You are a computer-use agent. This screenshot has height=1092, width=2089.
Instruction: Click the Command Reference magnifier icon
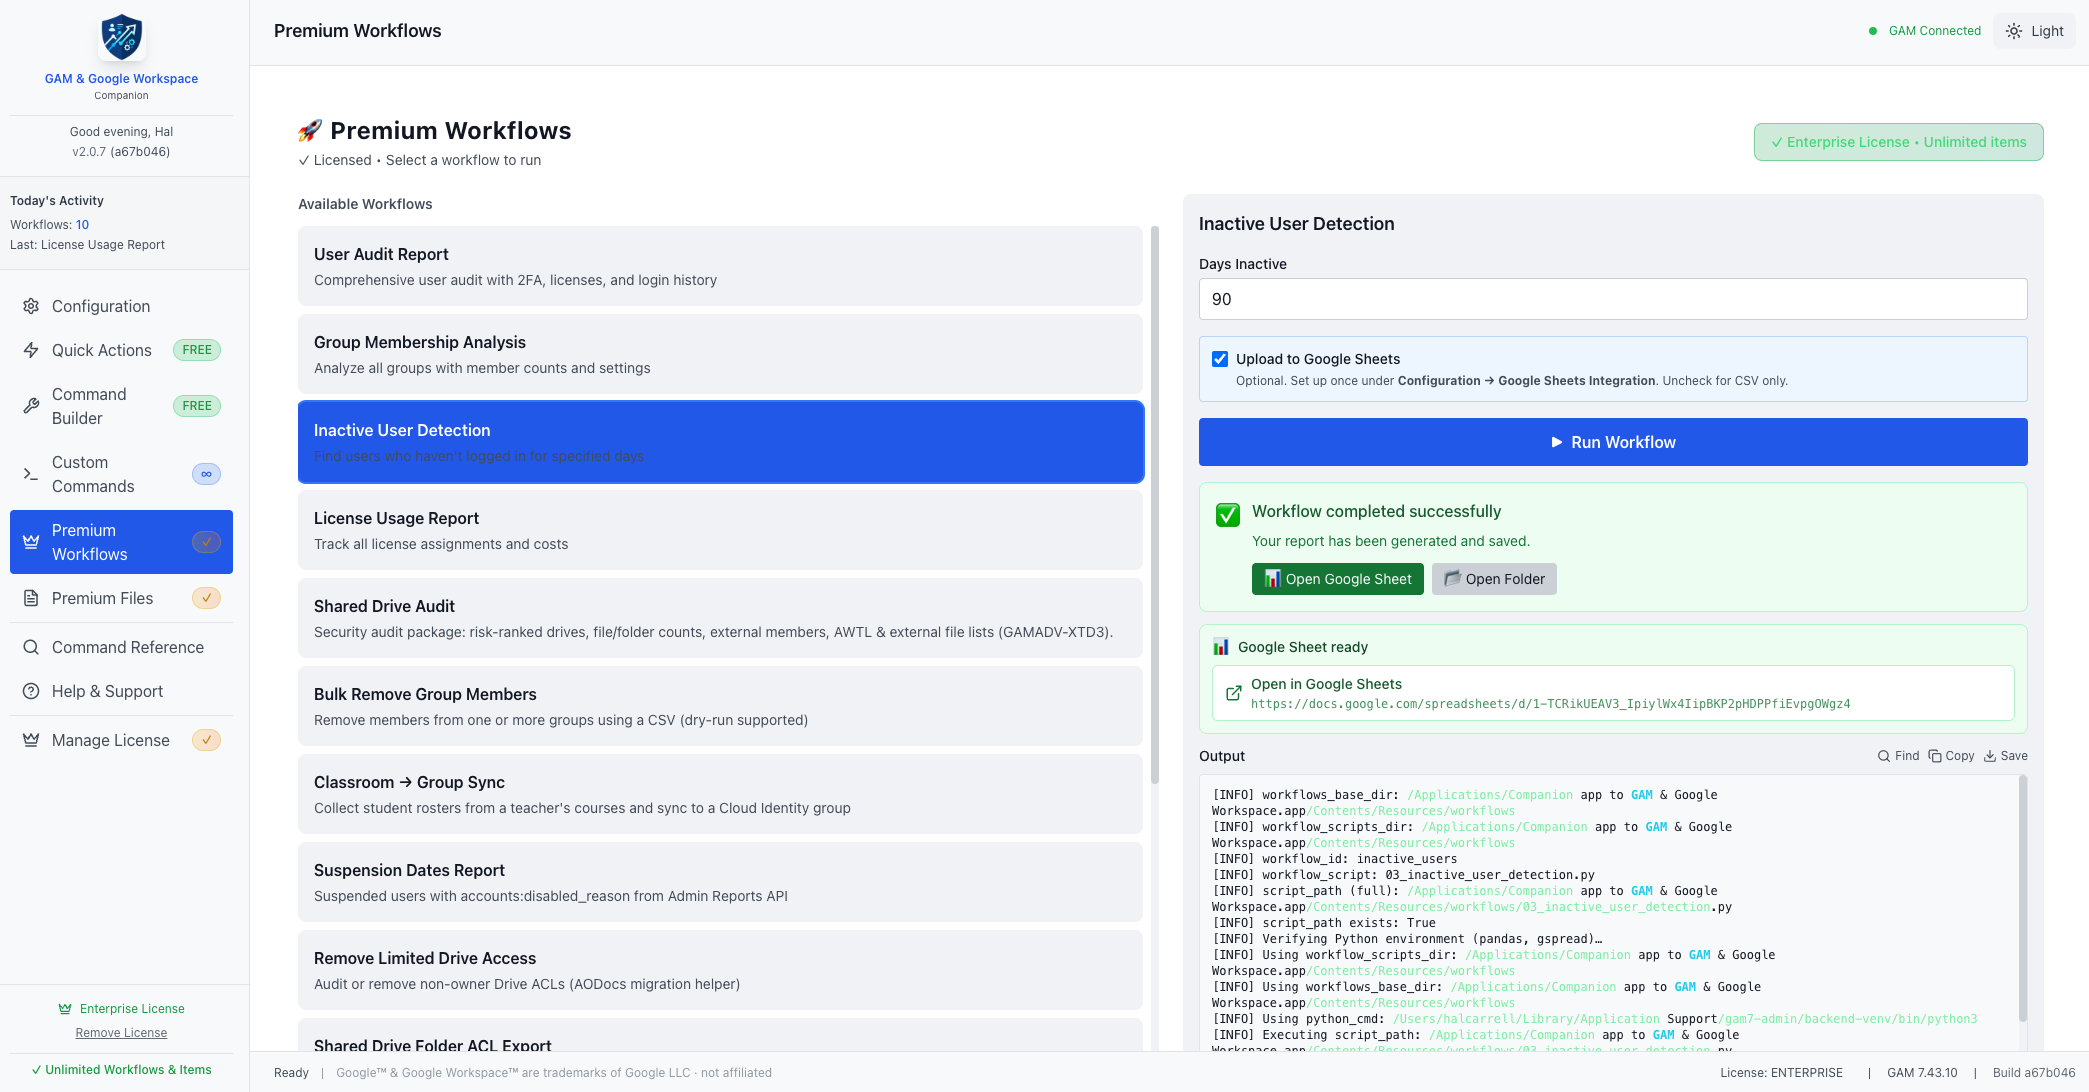coord(31,647)
